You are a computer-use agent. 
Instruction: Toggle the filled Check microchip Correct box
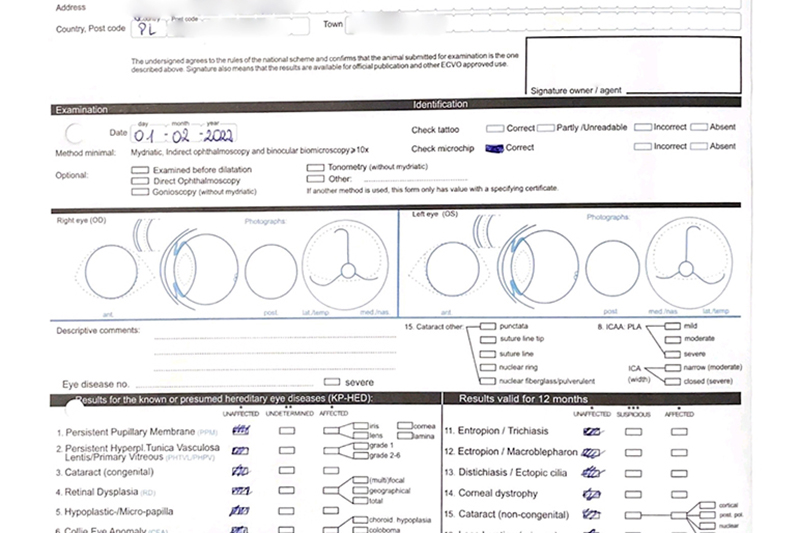494,148
